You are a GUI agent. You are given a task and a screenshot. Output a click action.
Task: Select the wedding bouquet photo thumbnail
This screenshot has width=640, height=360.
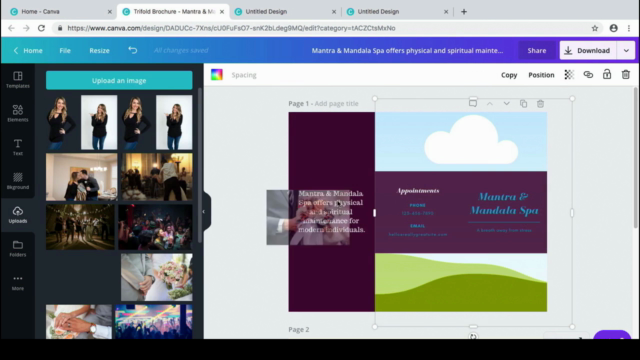pyautogui.click(x=157, y=277)
